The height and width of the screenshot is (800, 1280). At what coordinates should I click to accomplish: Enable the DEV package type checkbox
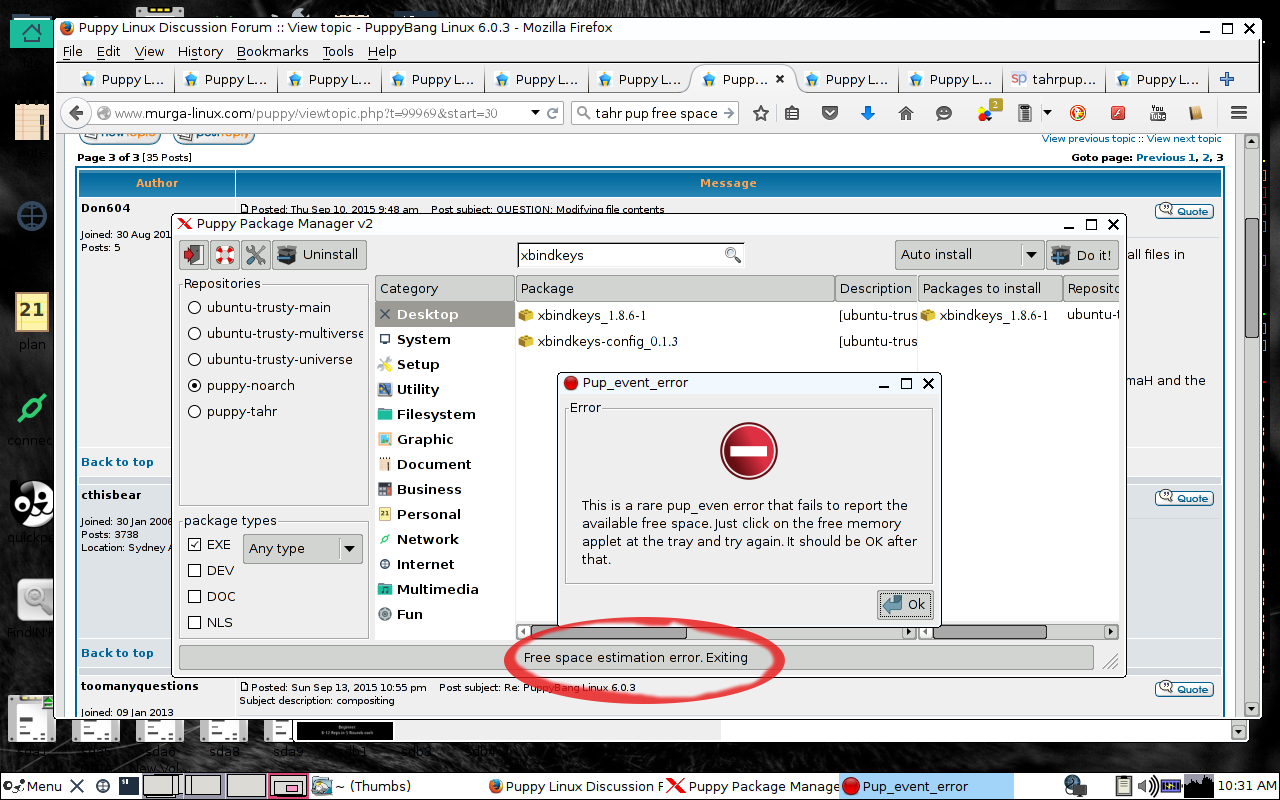click(x=195, y=571)
